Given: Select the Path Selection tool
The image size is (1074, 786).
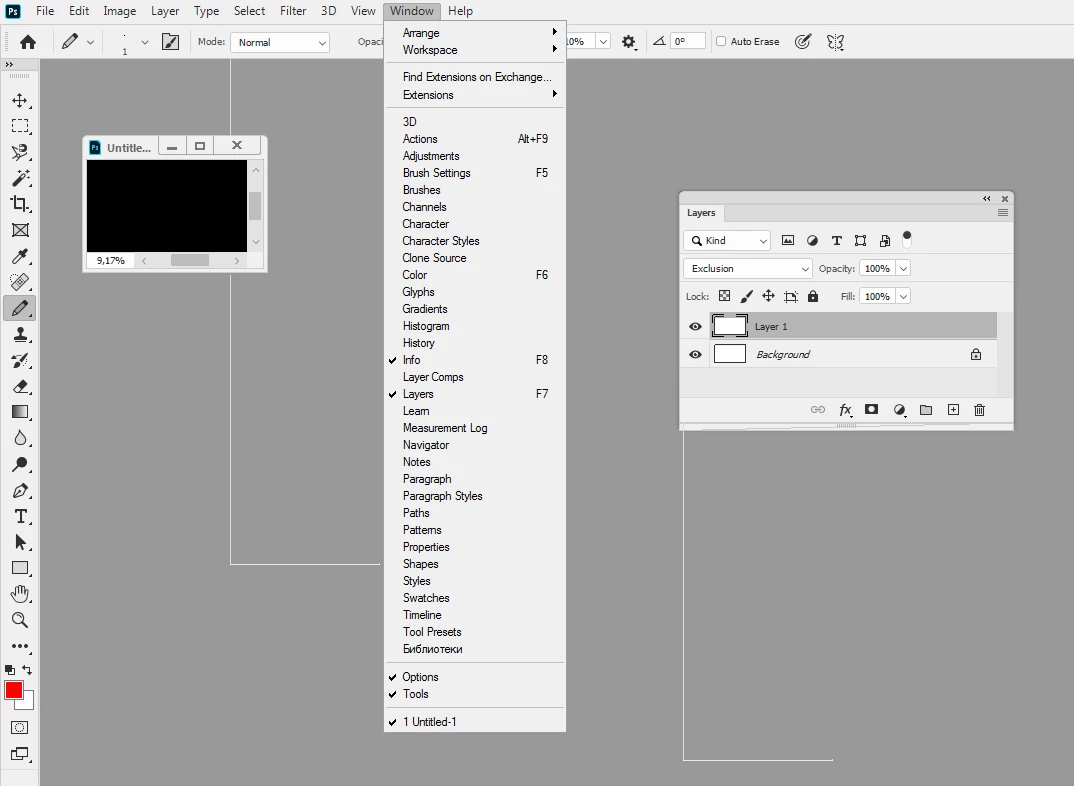Looking at the screenshot, I should click(20, 542).
